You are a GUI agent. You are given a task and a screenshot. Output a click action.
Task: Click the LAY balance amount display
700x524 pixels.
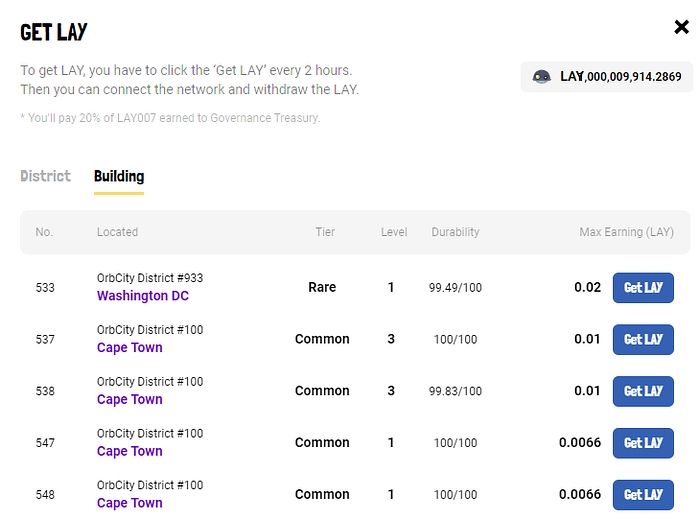620,77
